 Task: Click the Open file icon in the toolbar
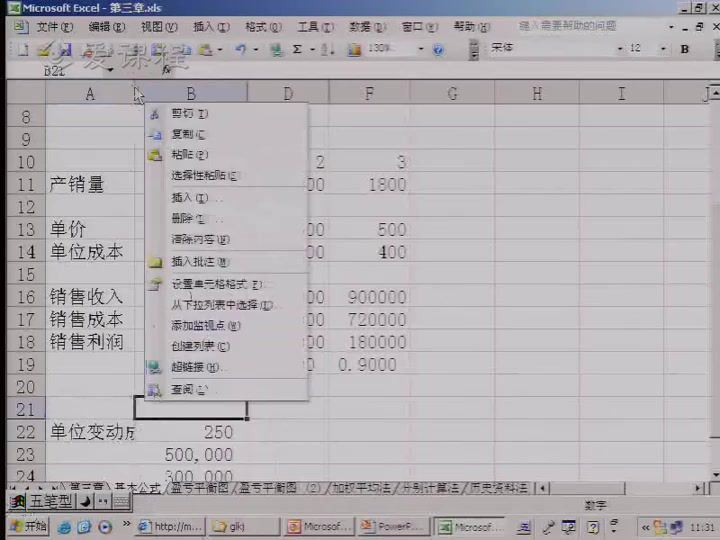45,49
